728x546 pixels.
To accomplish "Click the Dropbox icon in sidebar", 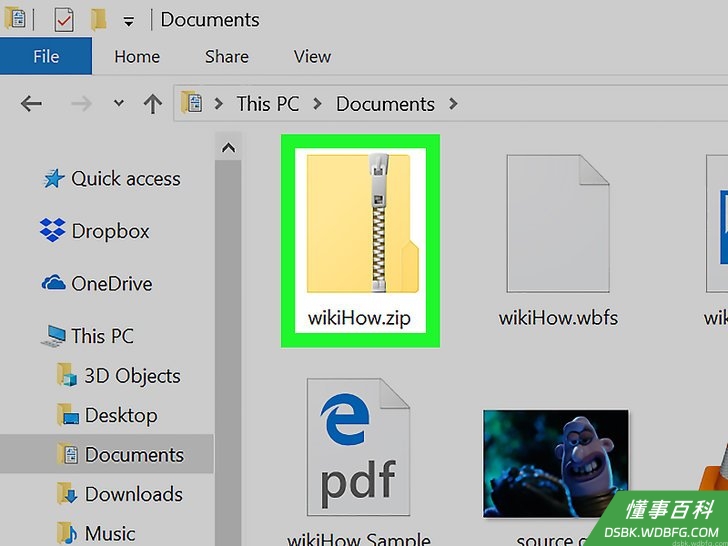I will click(52, 230).
